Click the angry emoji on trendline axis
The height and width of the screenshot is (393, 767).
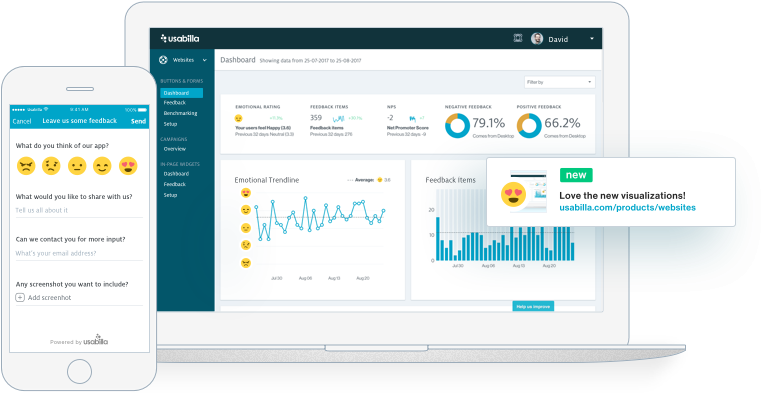pos(246,263)
